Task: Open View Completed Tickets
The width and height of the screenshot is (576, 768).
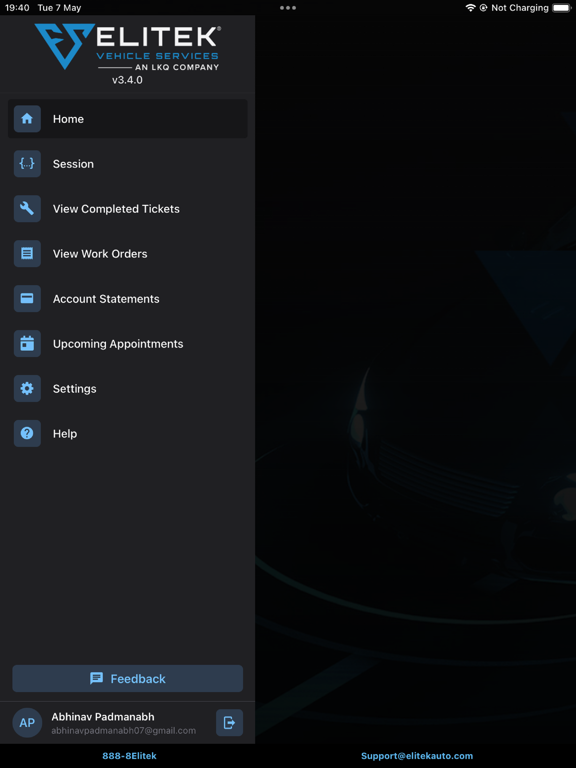Action: point(127,209)
